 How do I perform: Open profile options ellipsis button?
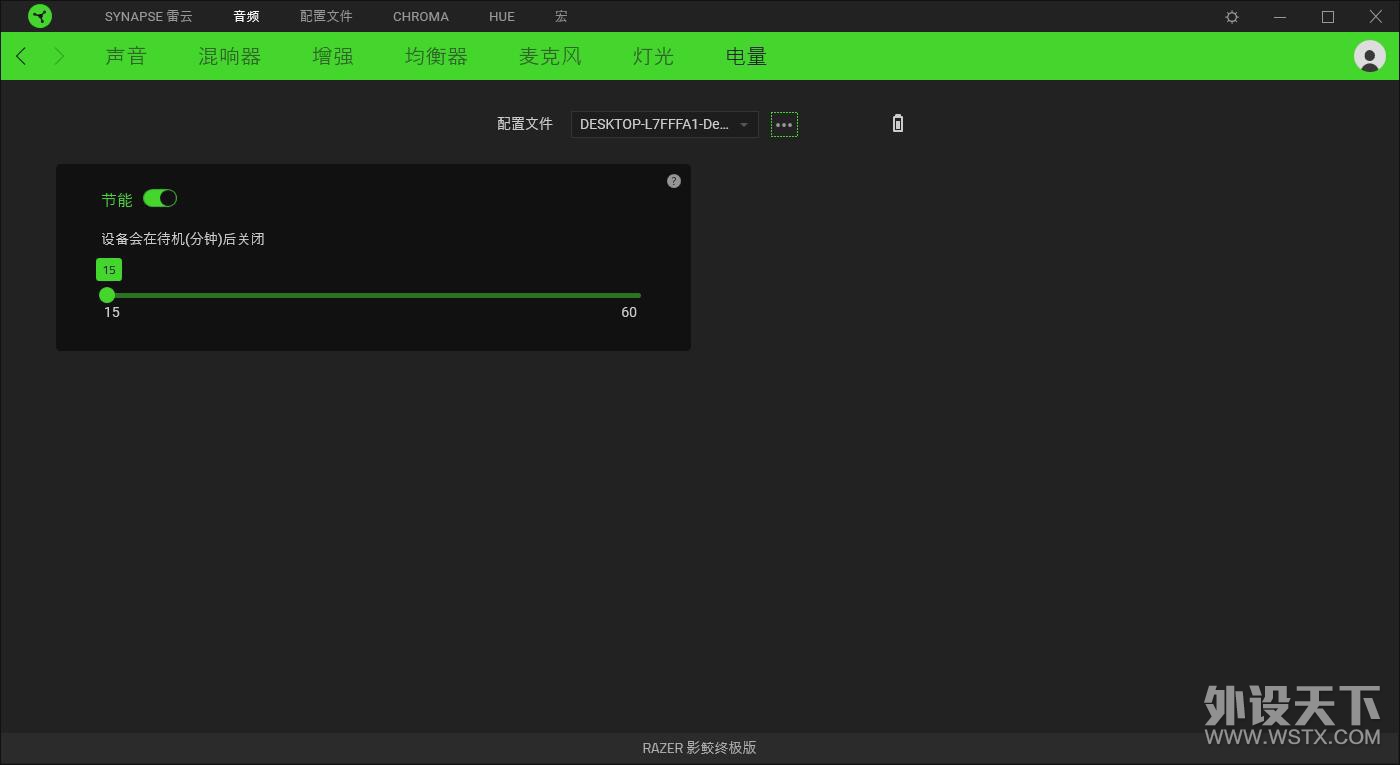(x=784, y=125)
